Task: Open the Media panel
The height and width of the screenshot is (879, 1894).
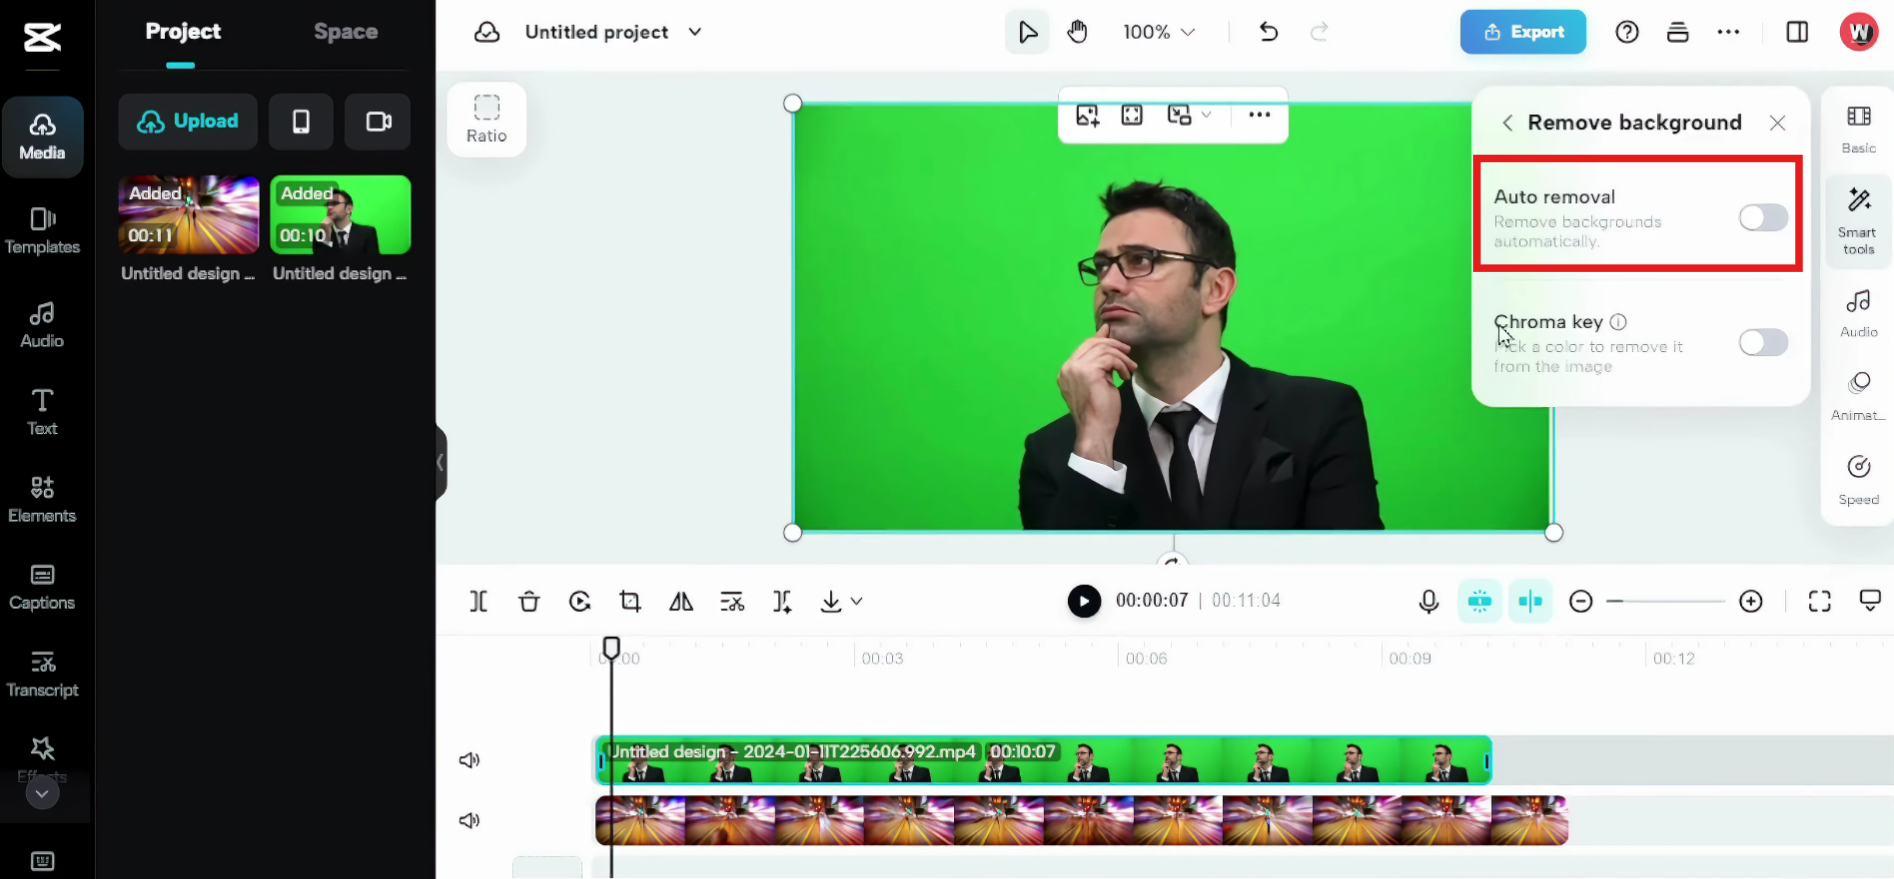Action: [42, 137]
